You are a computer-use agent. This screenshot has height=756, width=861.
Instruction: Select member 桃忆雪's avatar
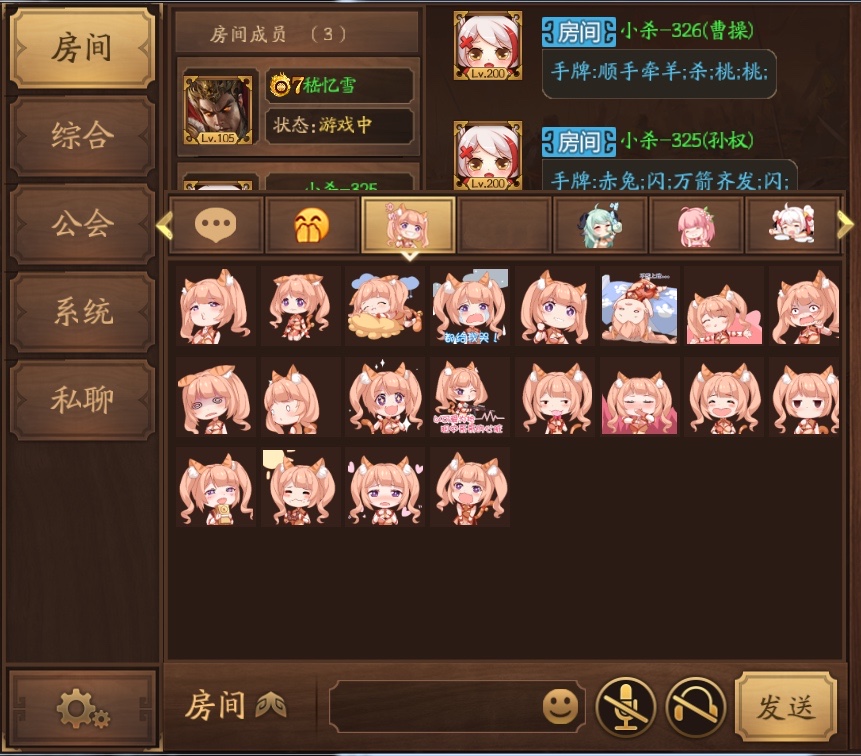pyautogui.click(x=218, y=110)
